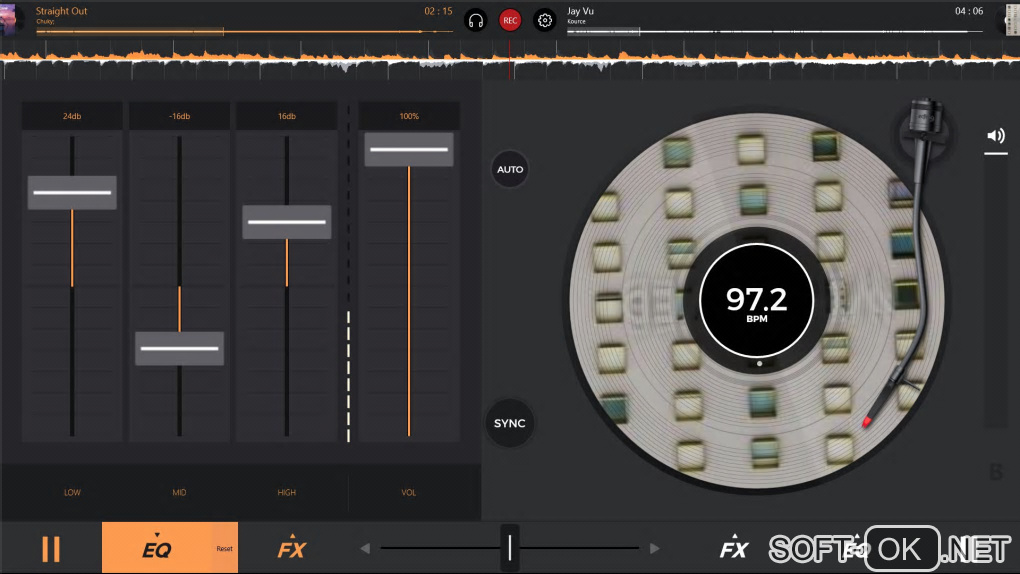Viewport: 1020px width, 574px height.
Task: Click the LOW EQ slider handle
Action: pyautogui.click(x=72, y=192)
